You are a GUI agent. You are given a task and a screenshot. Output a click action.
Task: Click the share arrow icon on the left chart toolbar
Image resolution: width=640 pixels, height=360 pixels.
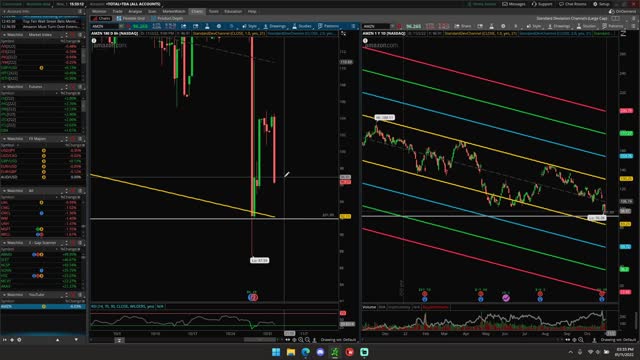tap(184, 26)
